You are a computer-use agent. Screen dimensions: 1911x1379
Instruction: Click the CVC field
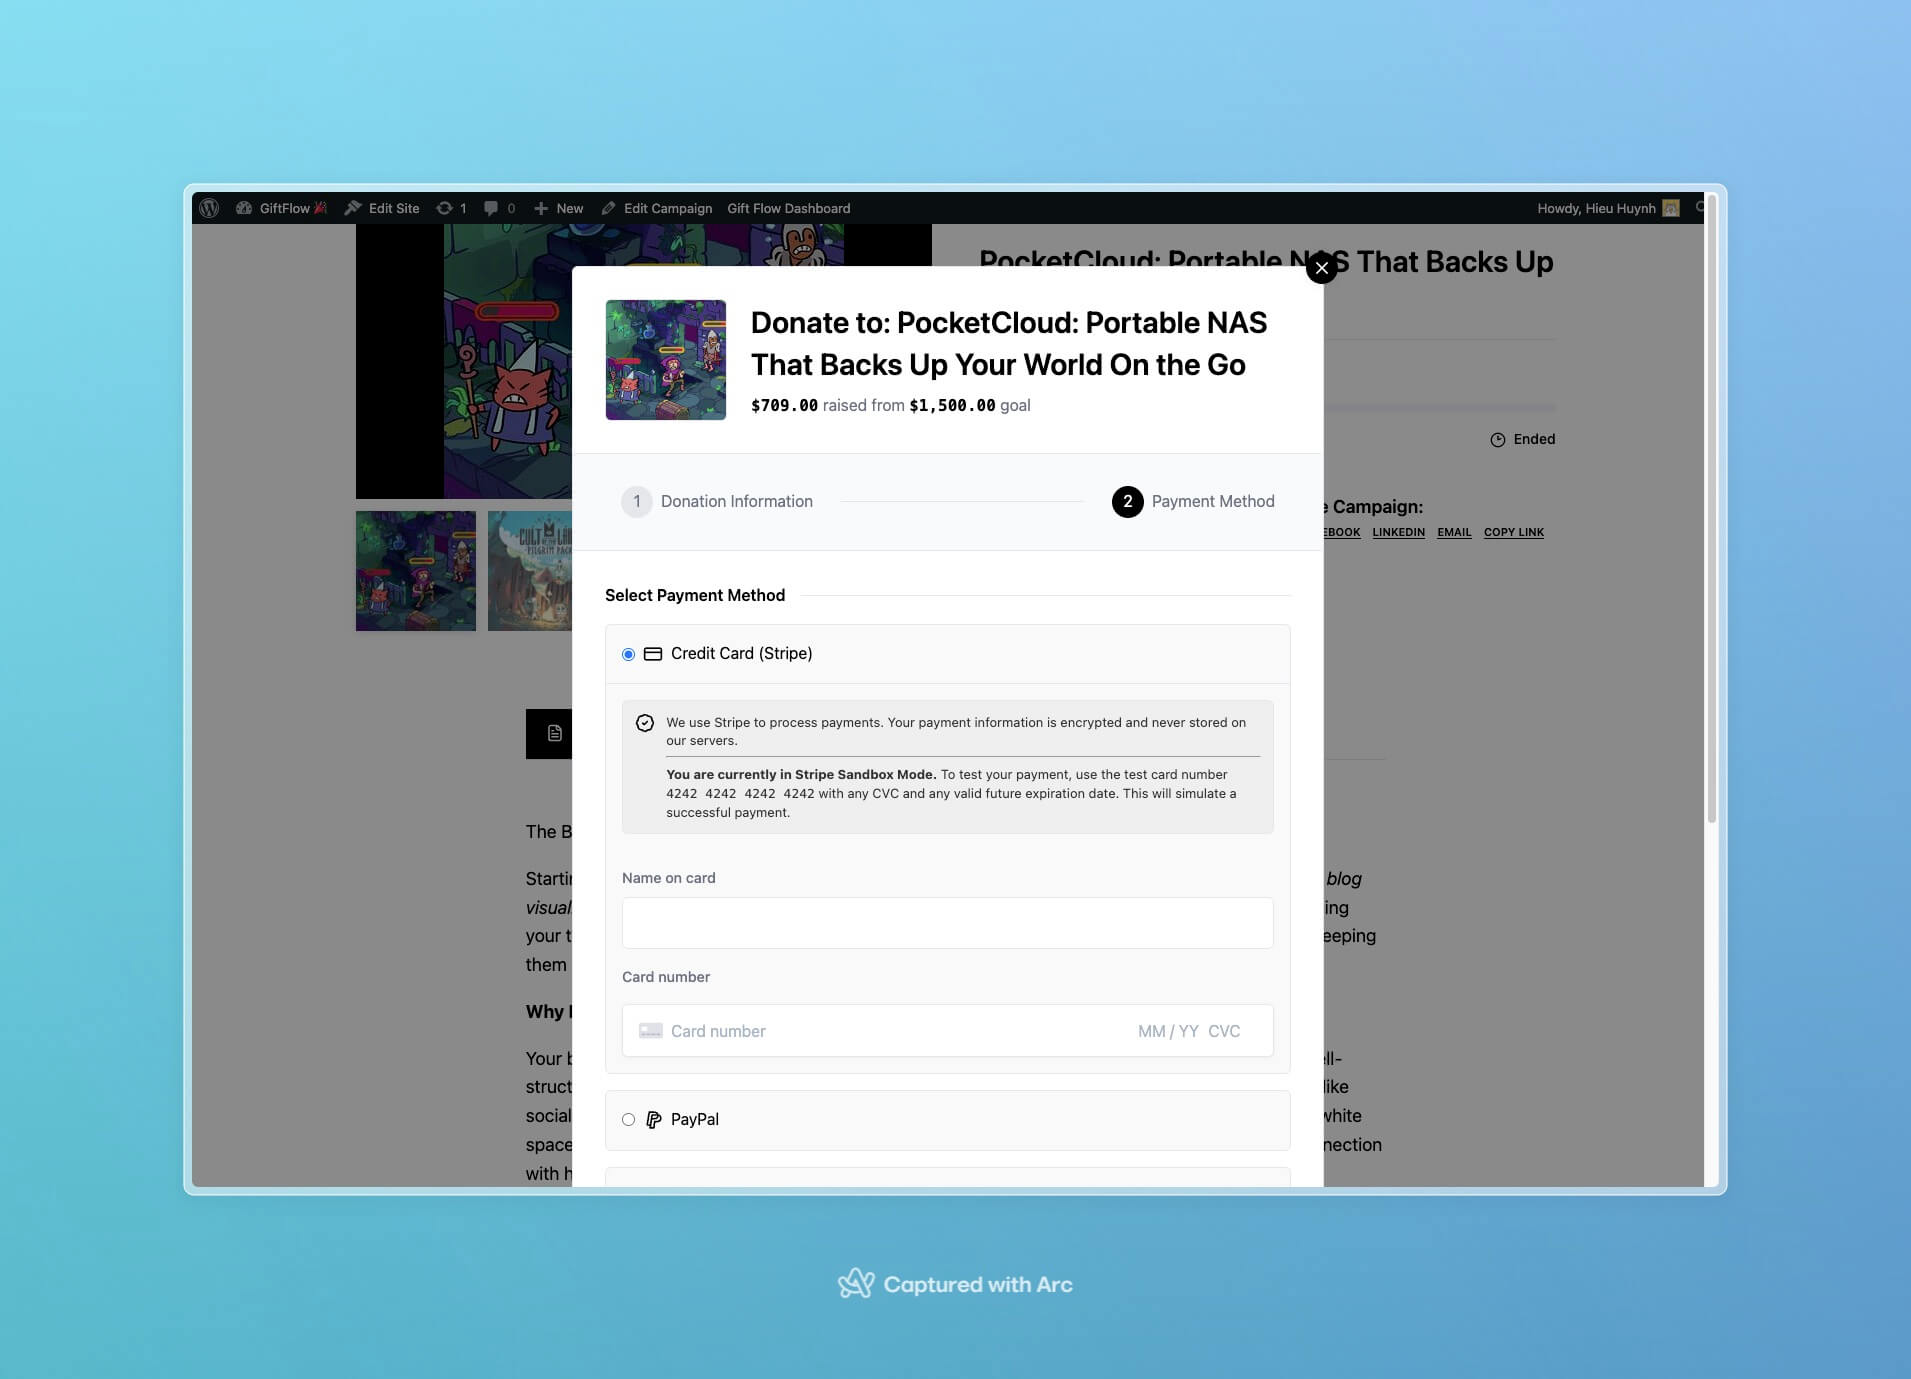point(1224,1031)
